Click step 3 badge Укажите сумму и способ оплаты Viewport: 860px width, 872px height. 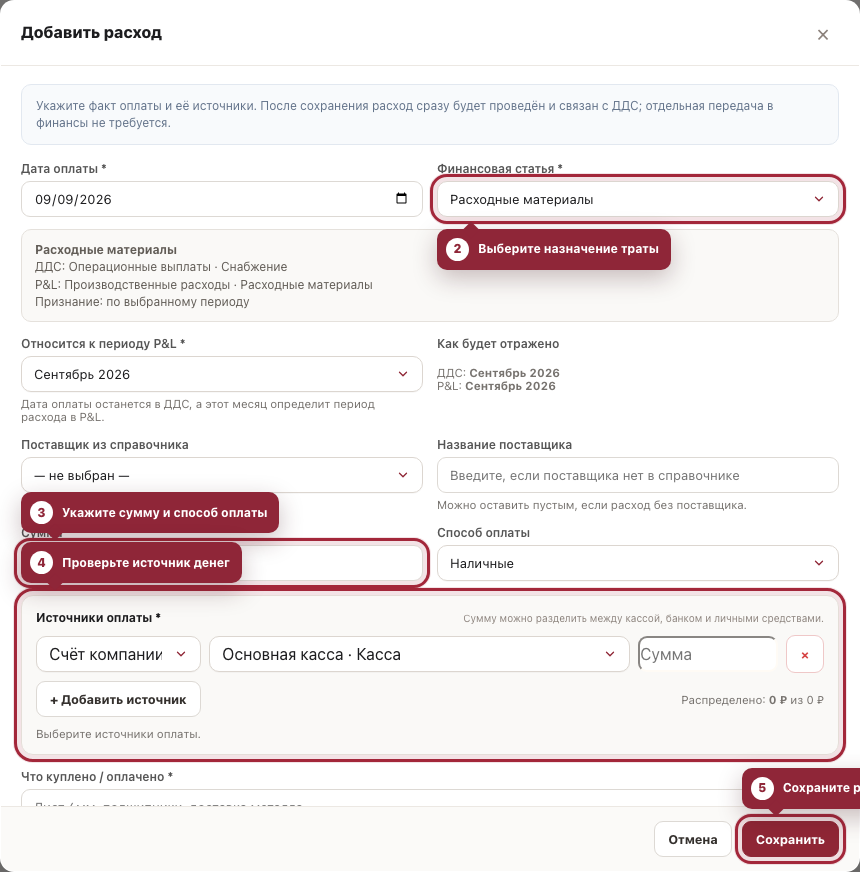coord(150,512)
